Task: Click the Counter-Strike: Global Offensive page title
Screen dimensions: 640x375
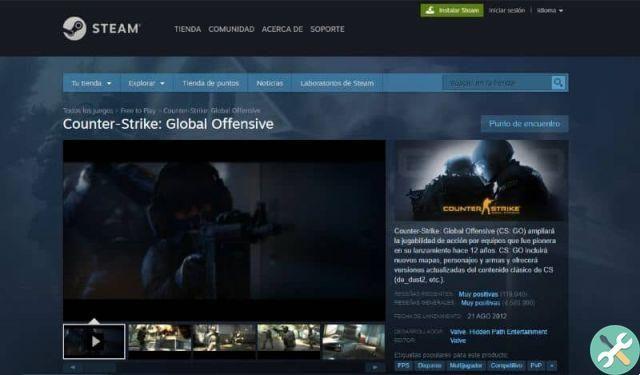Action: 168,124
